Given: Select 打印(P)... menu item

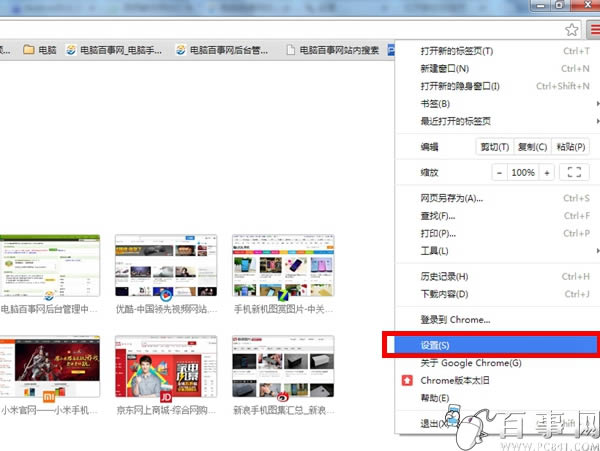Looking at the screenshot, I should click(497, 233).
